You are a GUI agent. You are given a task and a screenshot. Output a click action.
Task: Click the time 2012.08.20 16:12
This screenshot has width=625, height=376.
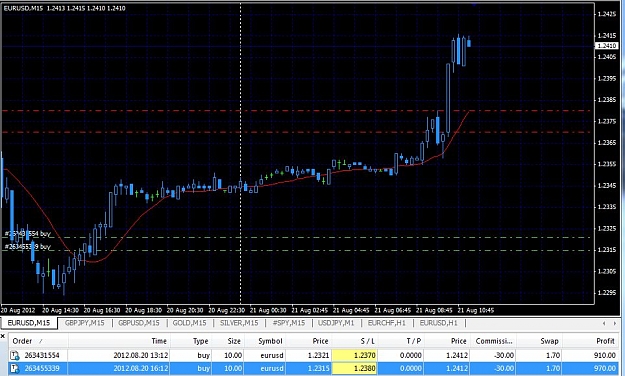click(141, 368)
